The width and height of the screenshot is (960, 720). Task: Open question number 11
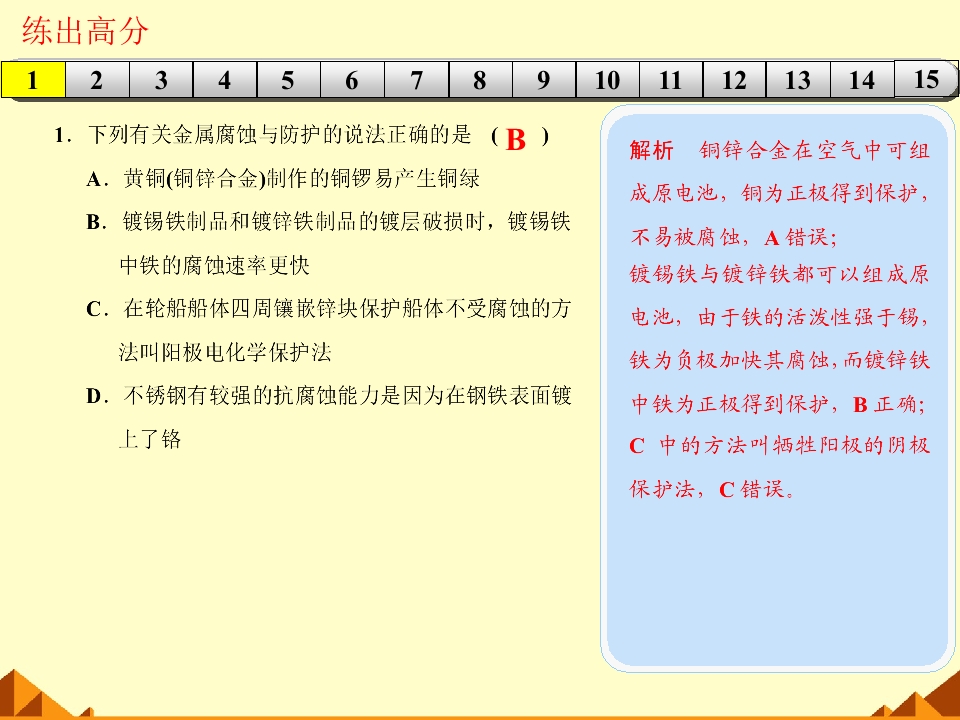[x=671, y=80]
